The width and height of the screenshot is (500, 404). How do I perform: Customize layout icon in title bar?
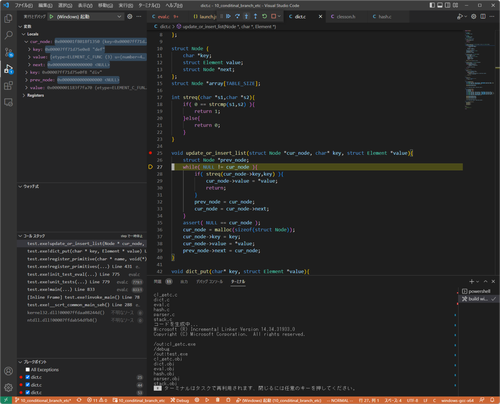[456, 5]
